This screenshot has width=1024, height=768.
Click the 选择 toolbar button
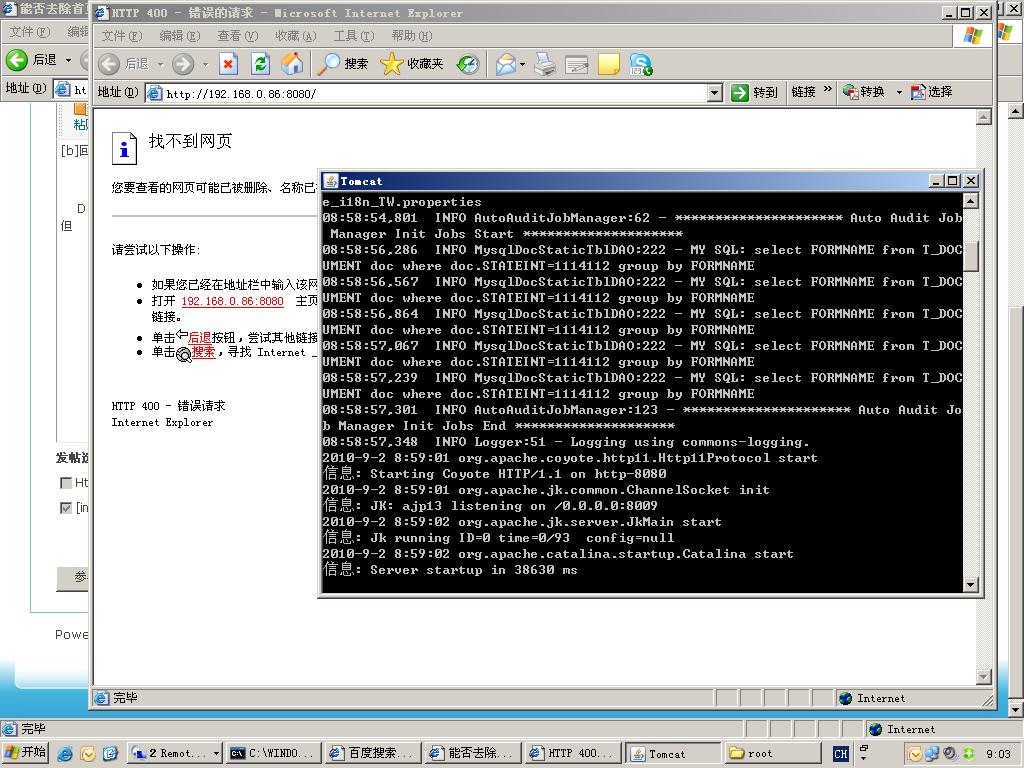932,92
